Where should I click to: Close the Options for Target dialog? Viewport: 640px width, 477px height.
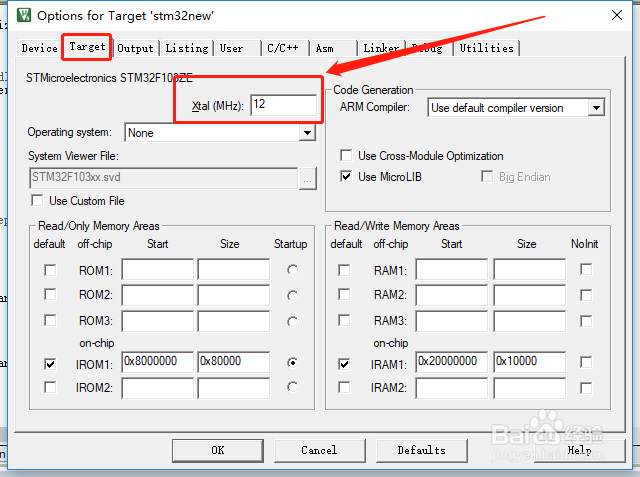[x=617, y=15]
